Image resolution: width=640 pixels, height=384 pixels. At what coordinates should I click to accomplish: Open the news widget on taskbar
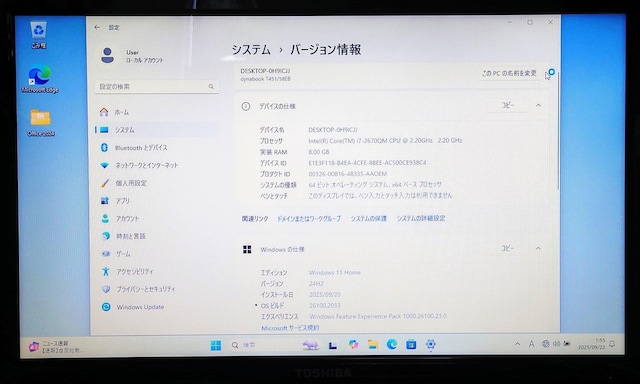56,346
